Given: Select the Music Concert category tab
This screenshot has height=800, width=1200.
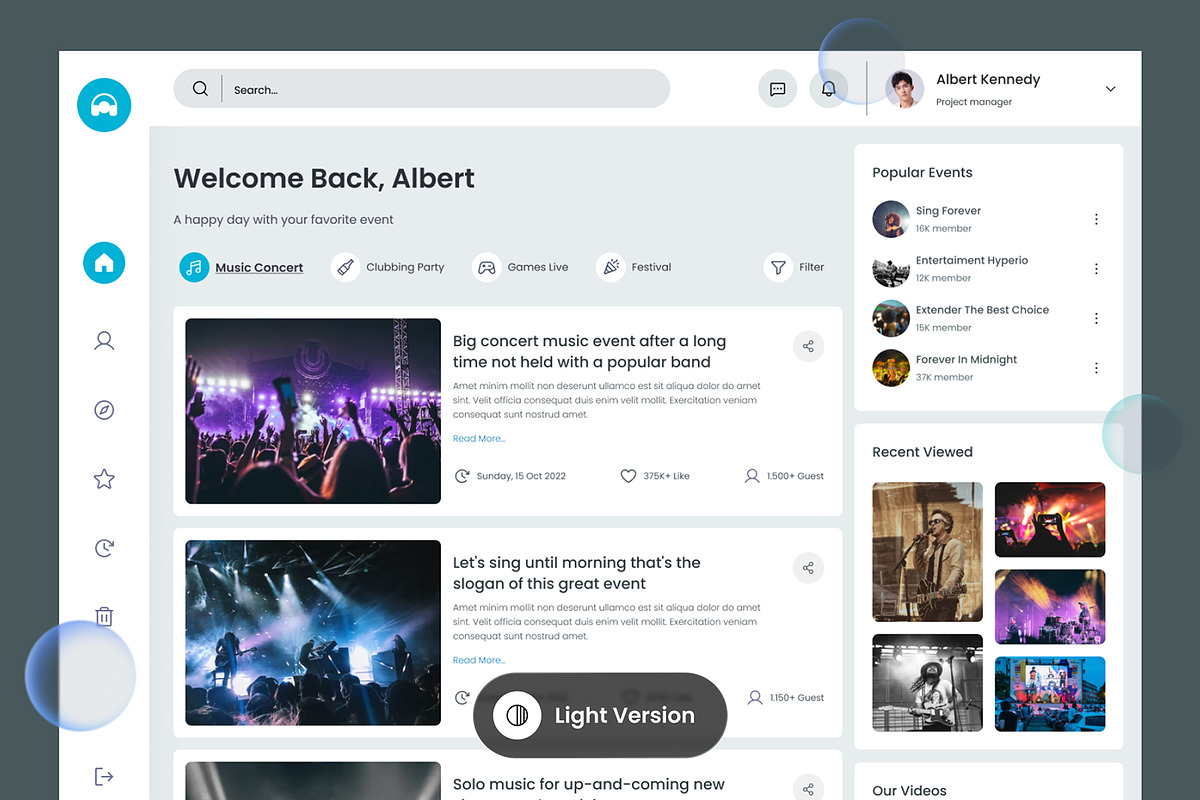Looking at the screenshot, I should 241,267.
